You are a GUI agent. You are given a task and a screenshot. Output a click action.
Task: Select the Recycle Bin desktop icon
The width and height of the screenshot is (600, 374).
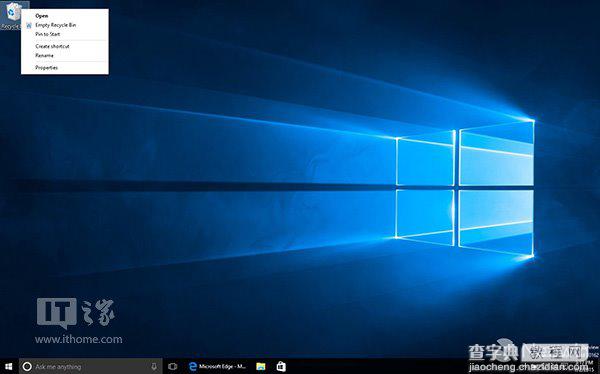click(13, 16)
